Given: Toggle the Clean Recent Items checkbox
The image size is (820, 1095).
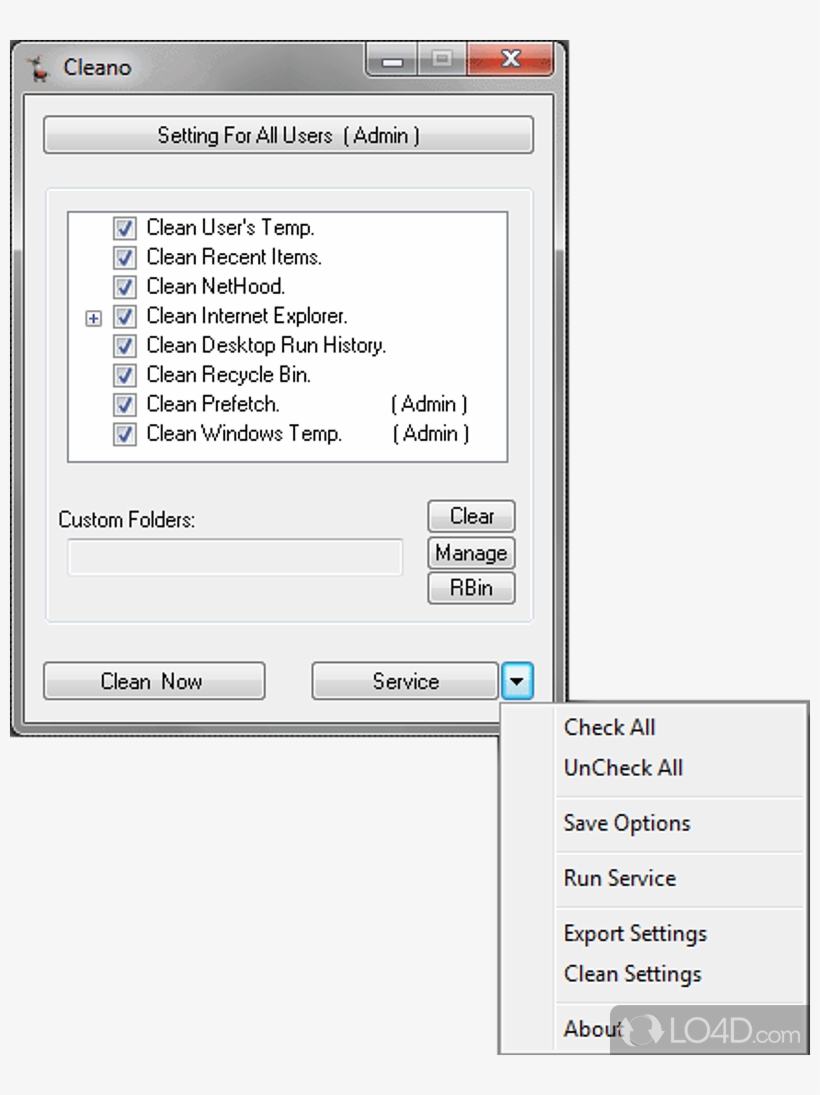Looking at the screenshot, I should coord(124,258).
